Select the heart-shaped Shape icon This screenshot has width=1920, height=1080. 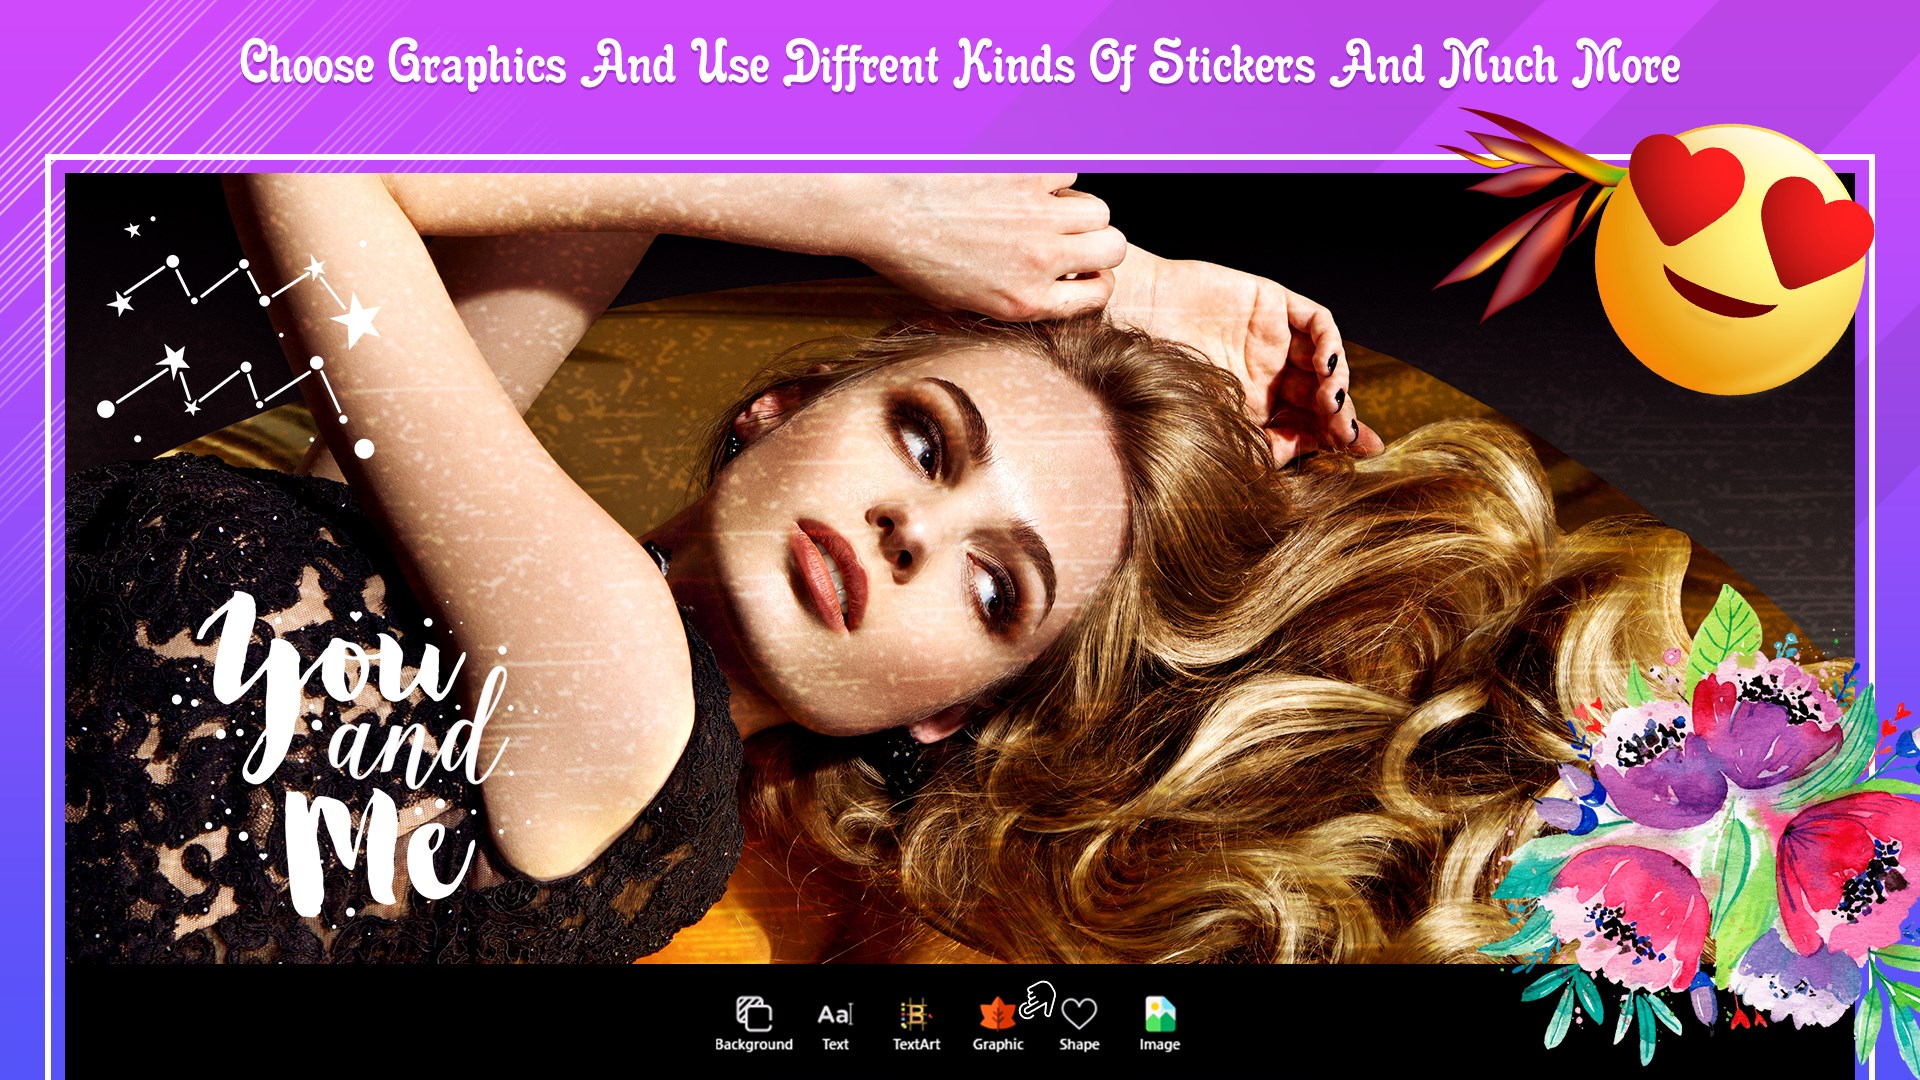click(1079, 1014)
